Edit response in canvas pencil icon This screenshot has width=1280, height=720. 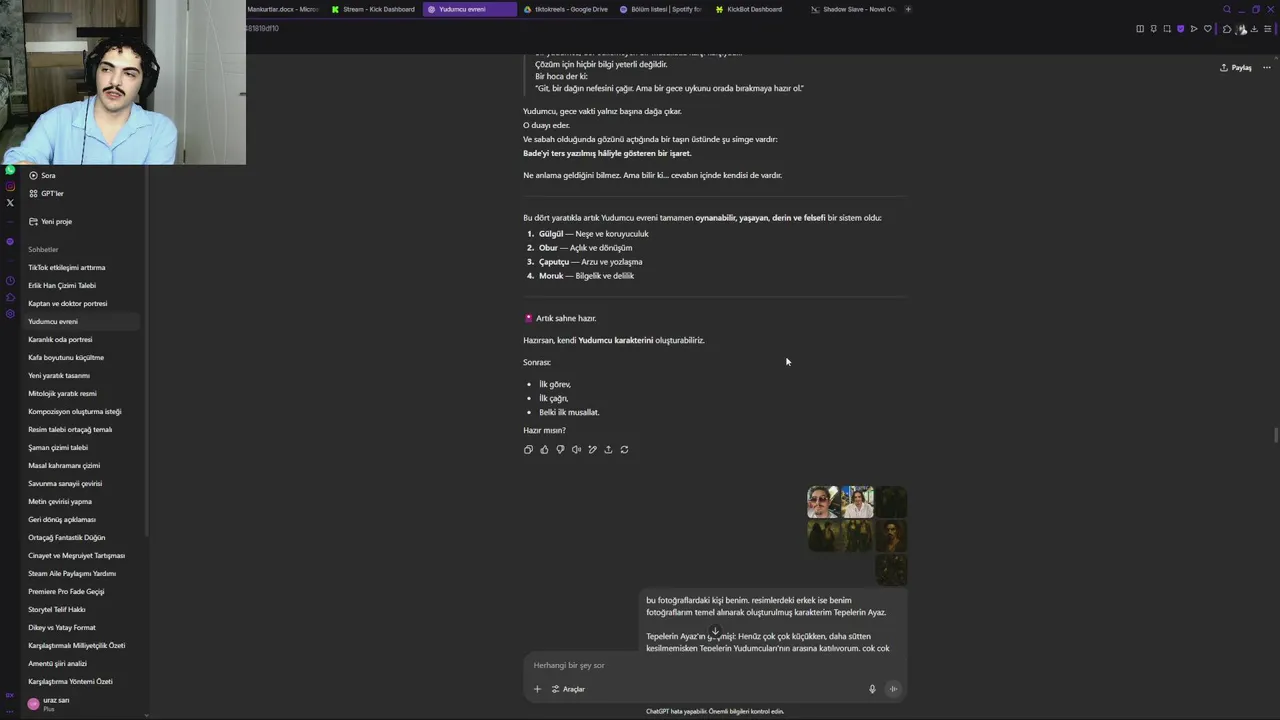tap(592, 450)
